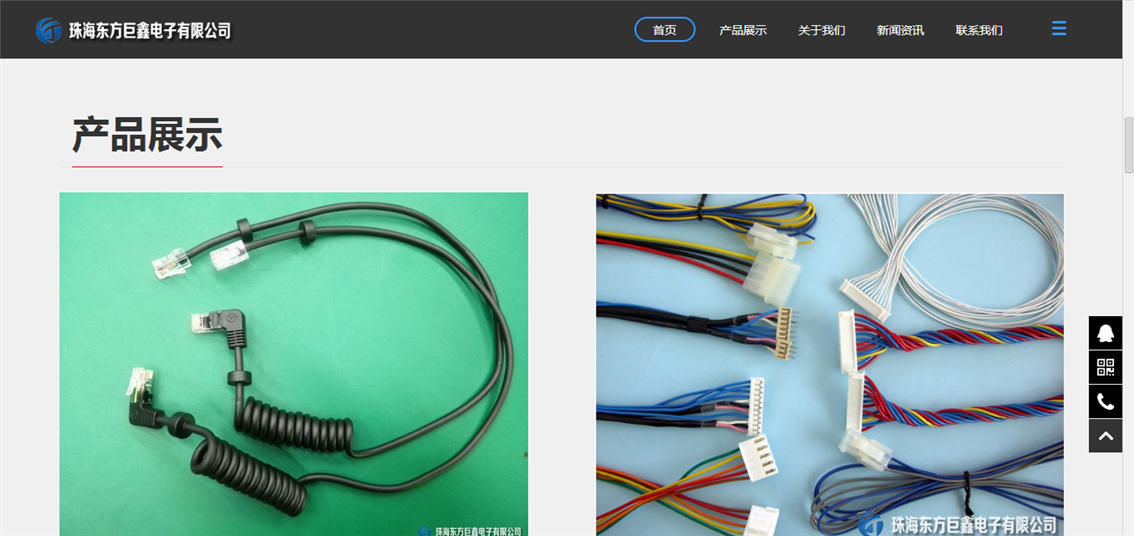The width and height of the screenshot is (1134, 536).
Task: Click the scrollbar track below the thumb
Action: 1128,350
